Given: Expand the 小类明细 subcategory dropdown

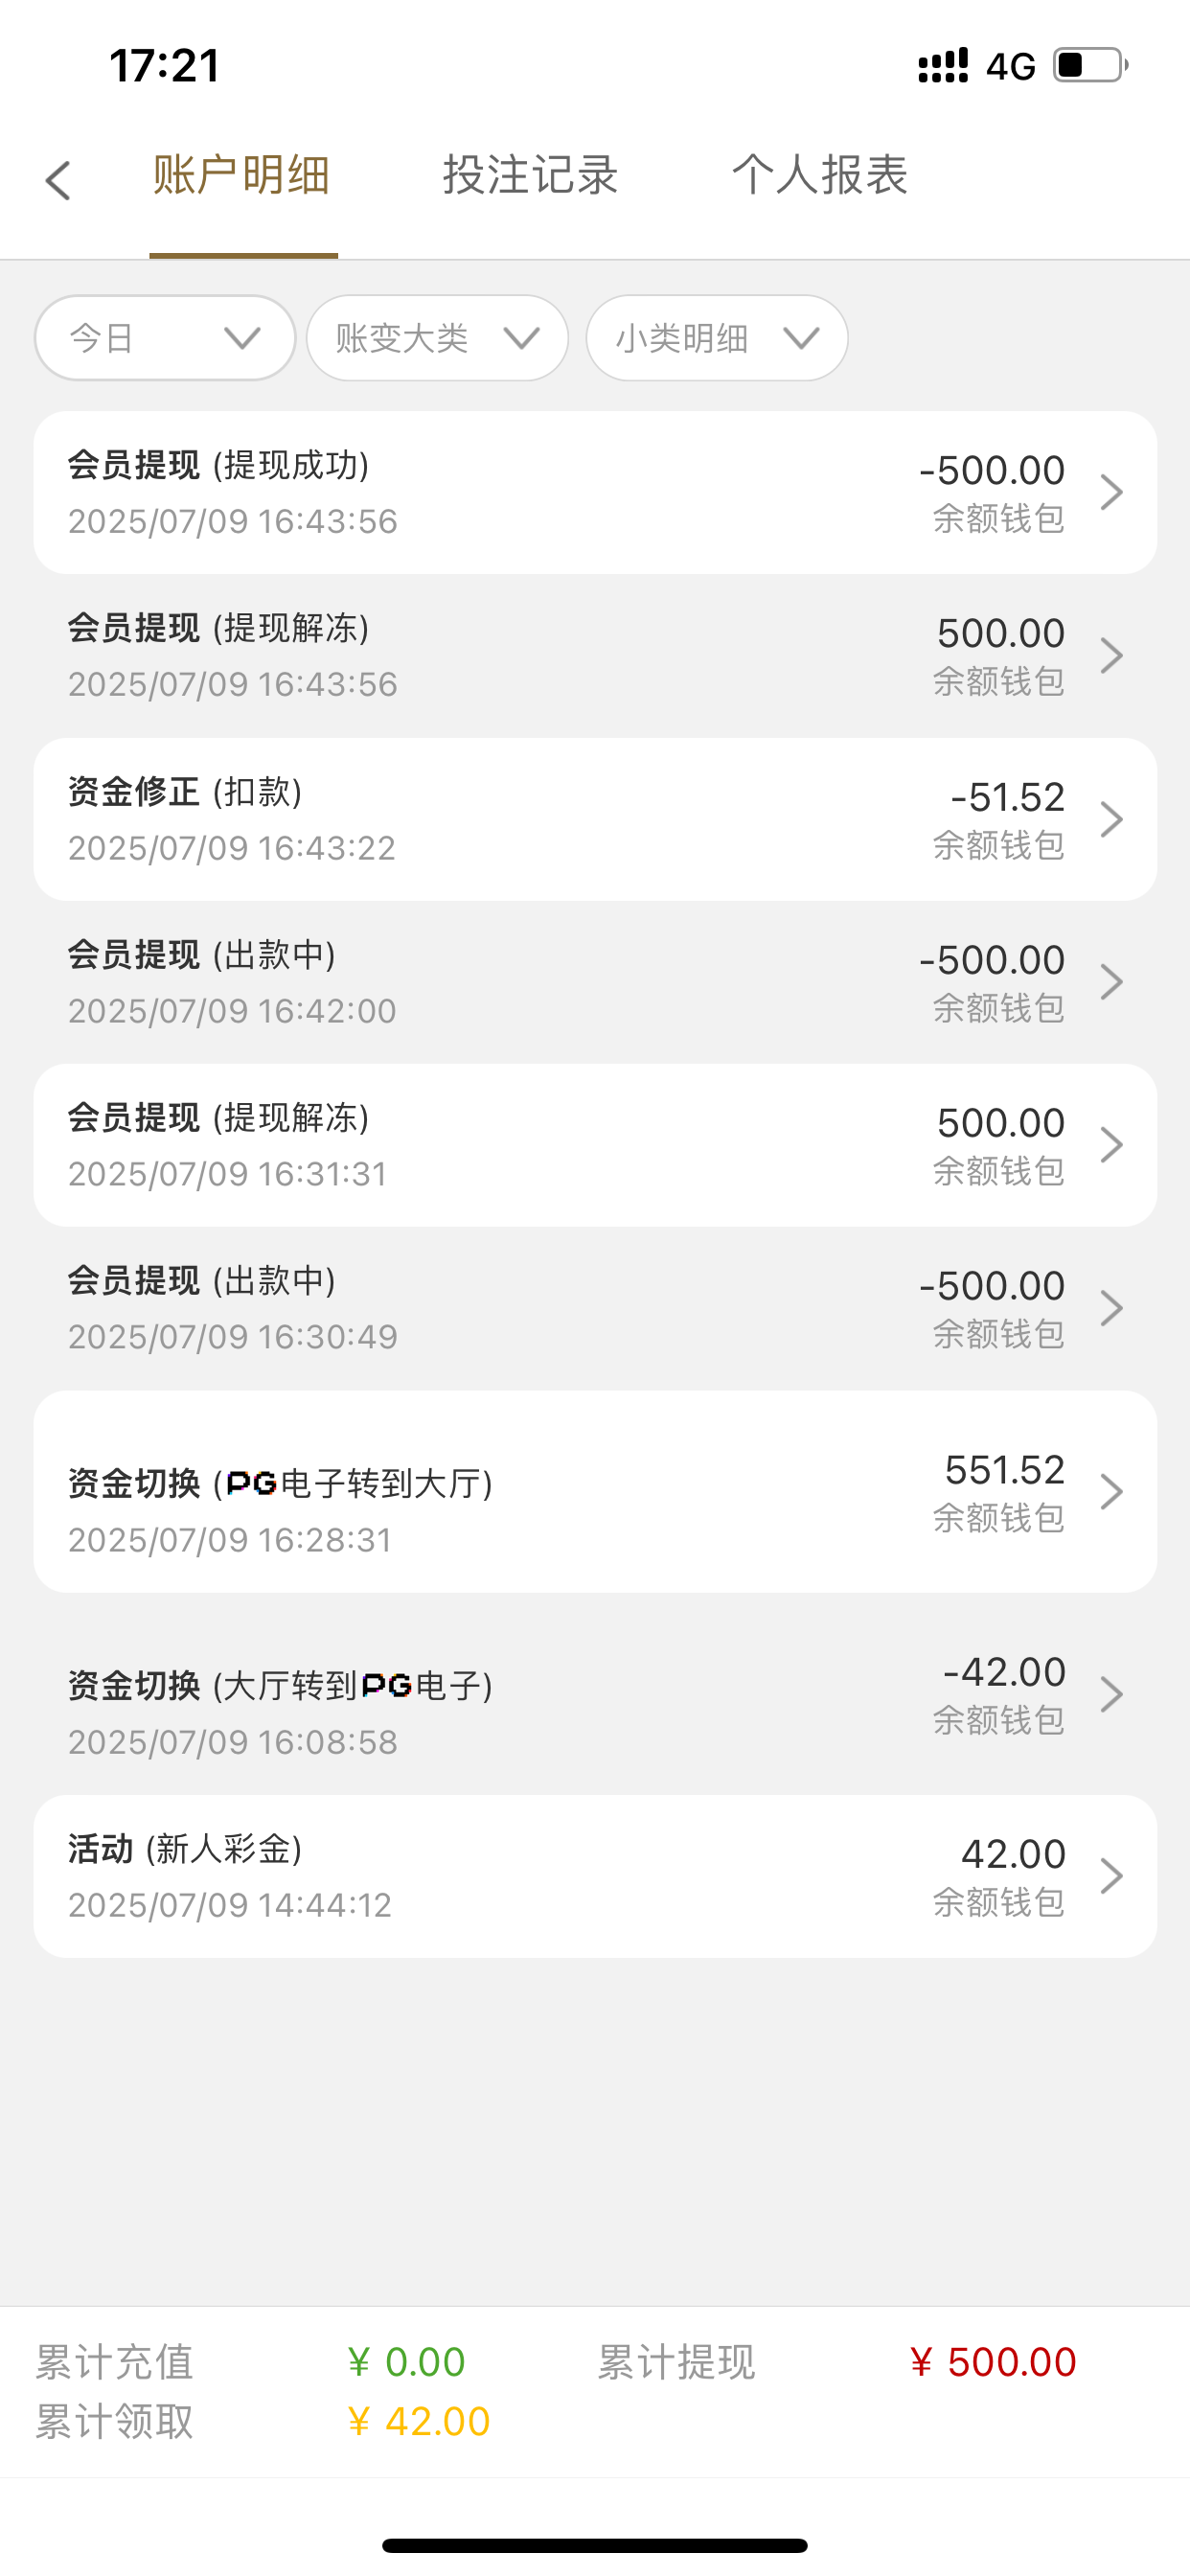Looking at the screenshot, I should tap(716, 338).
